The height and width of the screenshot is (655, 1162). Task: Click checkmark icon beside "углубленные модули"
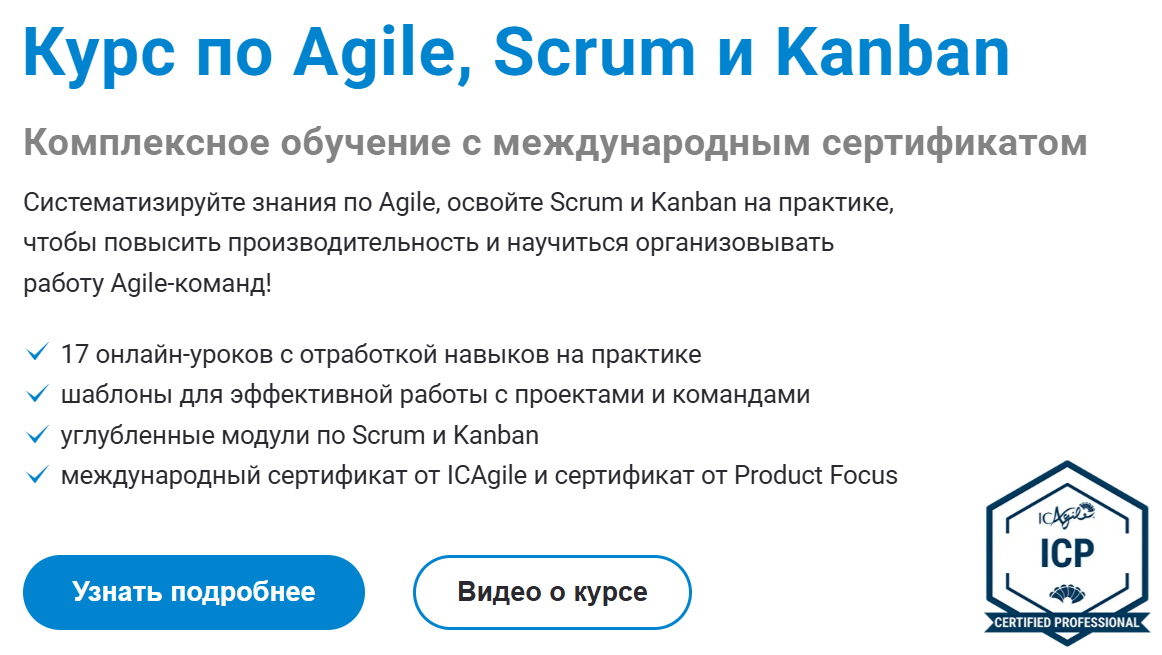click(x=38, y=435)
